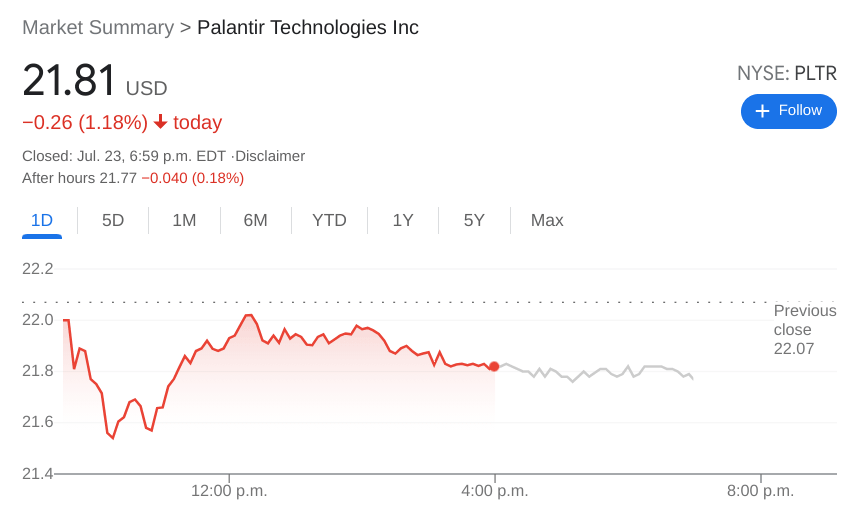Click the 12:00 p.m. axis label

tap(229, 491)
